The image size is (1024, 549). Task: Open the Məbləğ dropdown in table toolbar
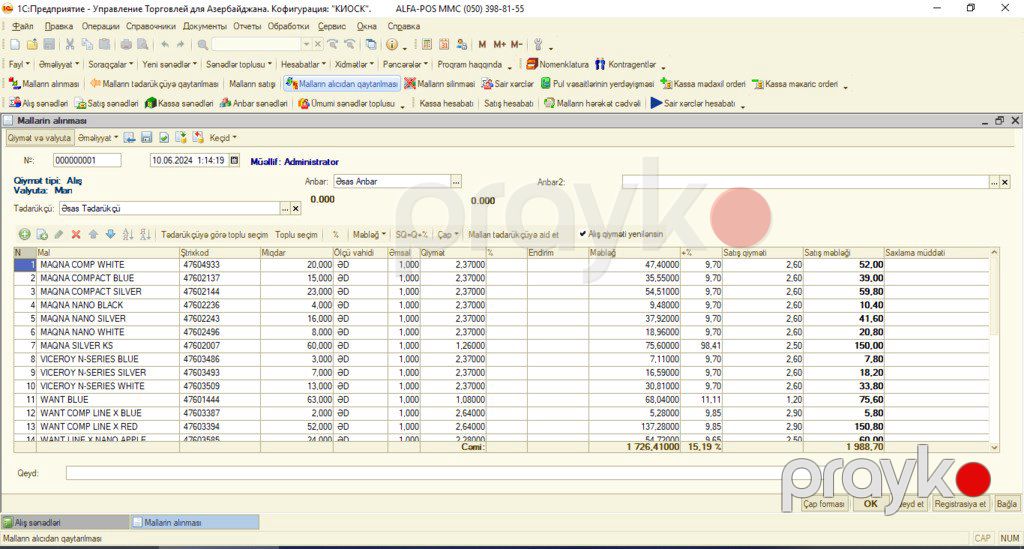coord(369,234)
